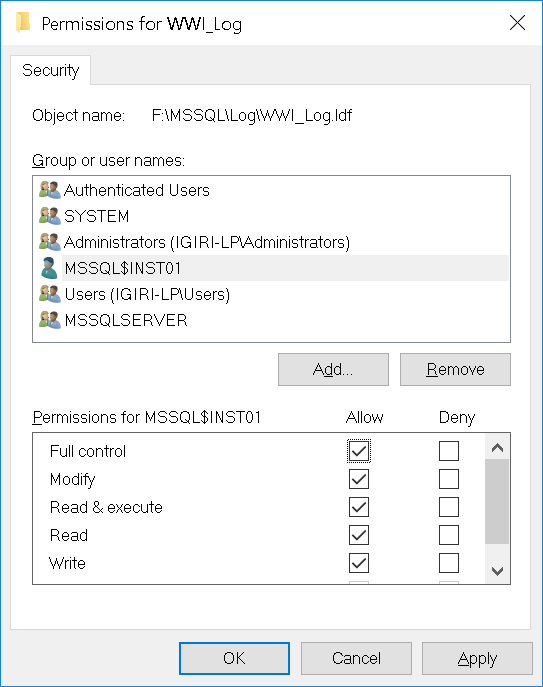Click the Authenticated Users group icon
Screen dimensions: 543x687
point(50,190)
